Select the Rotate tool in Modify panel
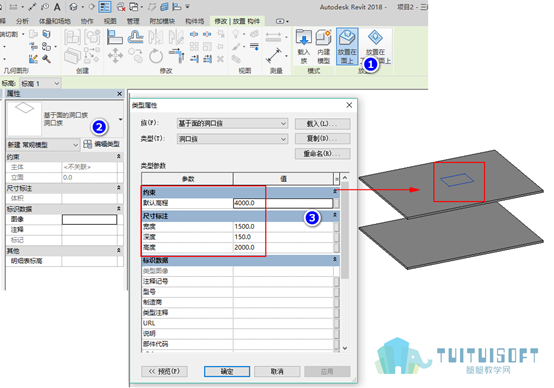The image size is (554, 388). [155, 55]
